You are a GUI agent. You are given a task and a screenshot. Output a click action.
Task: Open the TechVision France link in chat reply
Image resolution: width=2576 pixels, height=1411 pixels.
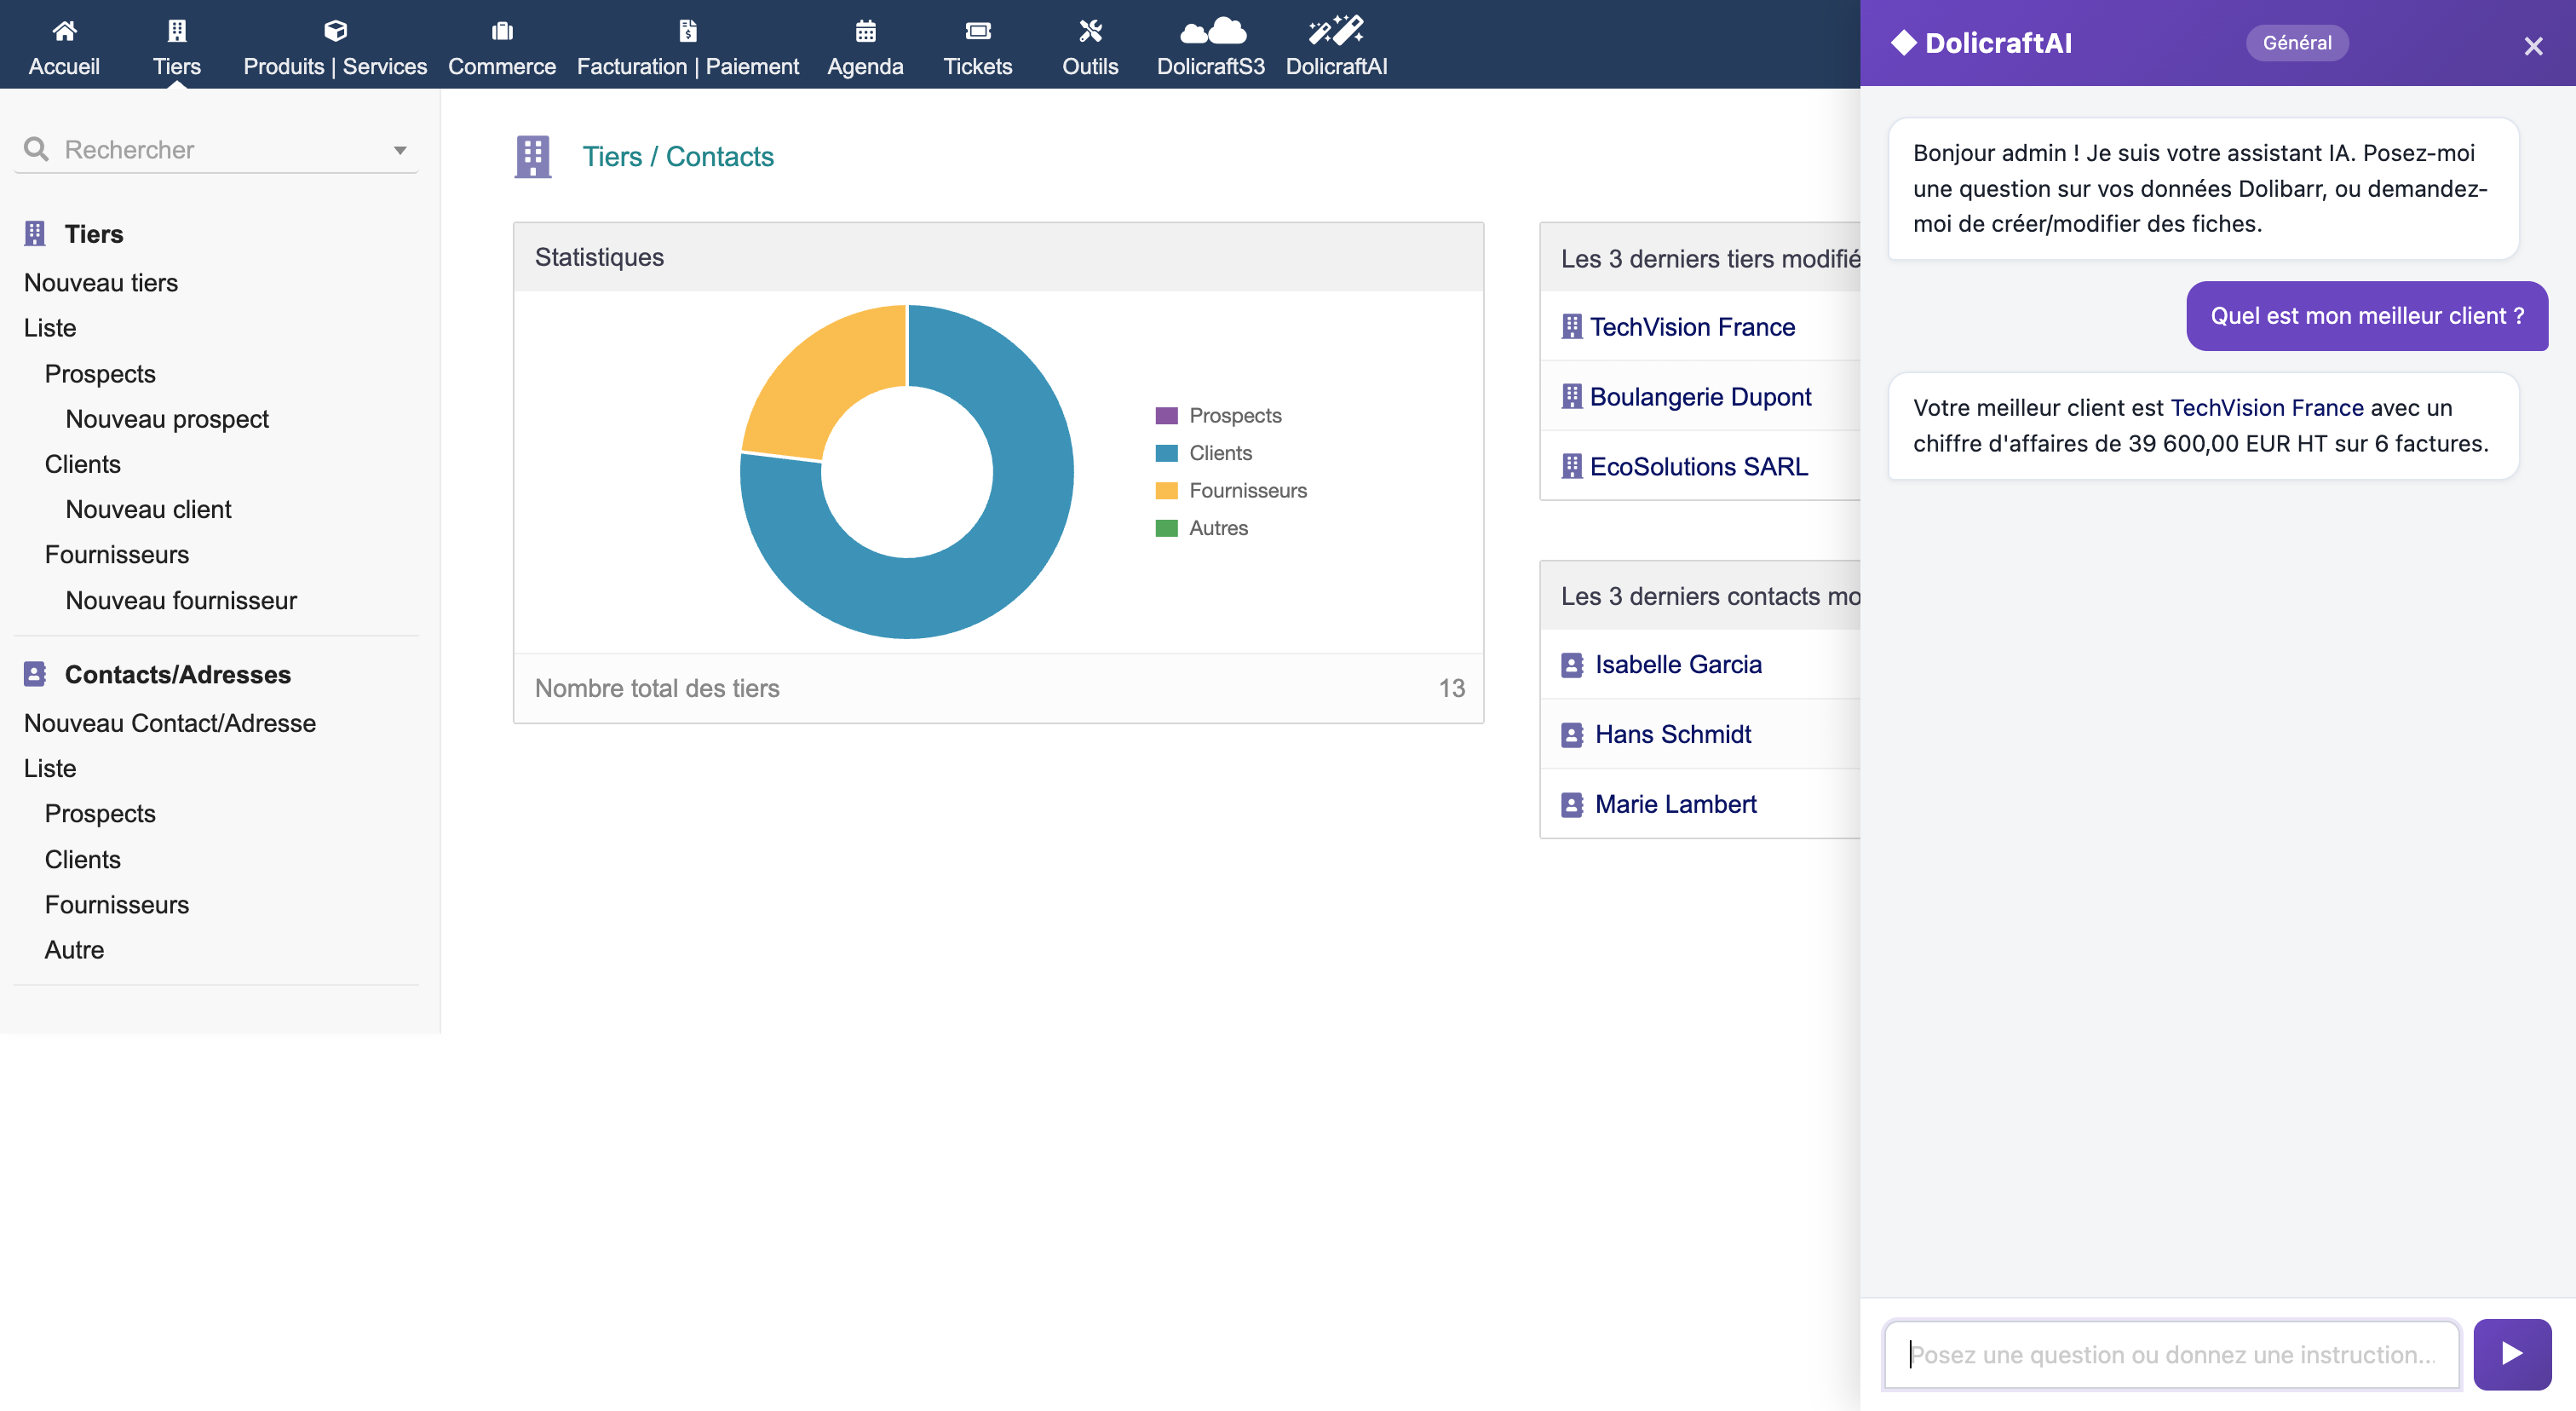(2266, 408)
